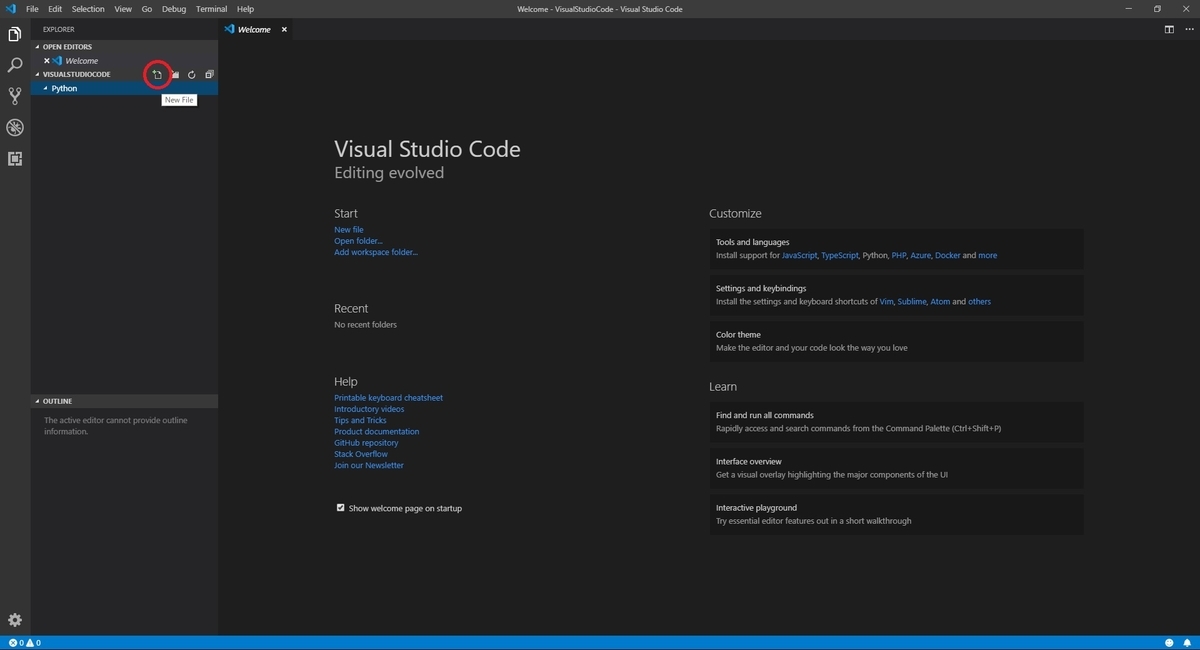Viewport: 1200px width, 650px height.
Task: Click the Refresh Explorer icon
Action: point(192,75)
